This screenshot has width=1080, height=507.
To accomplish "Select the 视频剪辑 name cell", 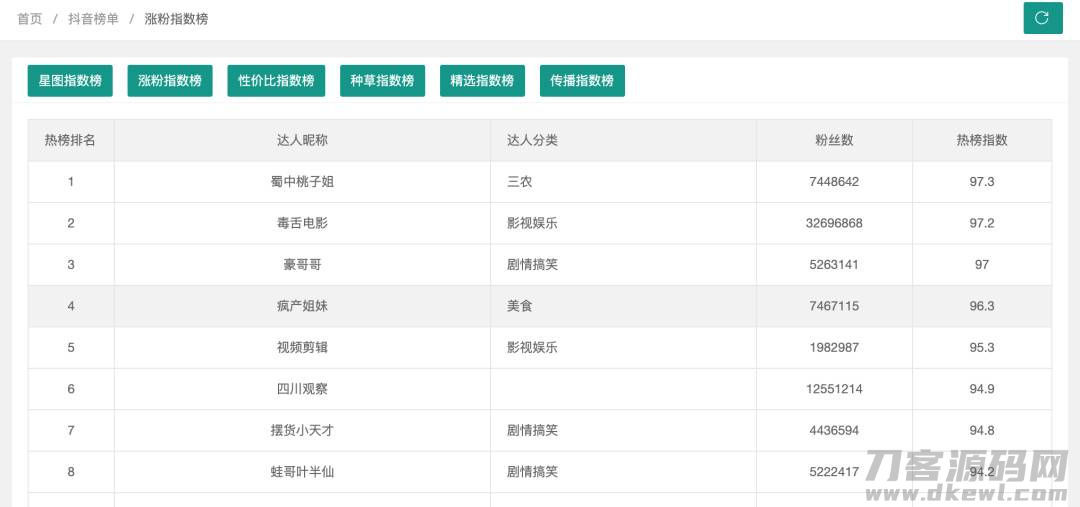I will 302,347.
